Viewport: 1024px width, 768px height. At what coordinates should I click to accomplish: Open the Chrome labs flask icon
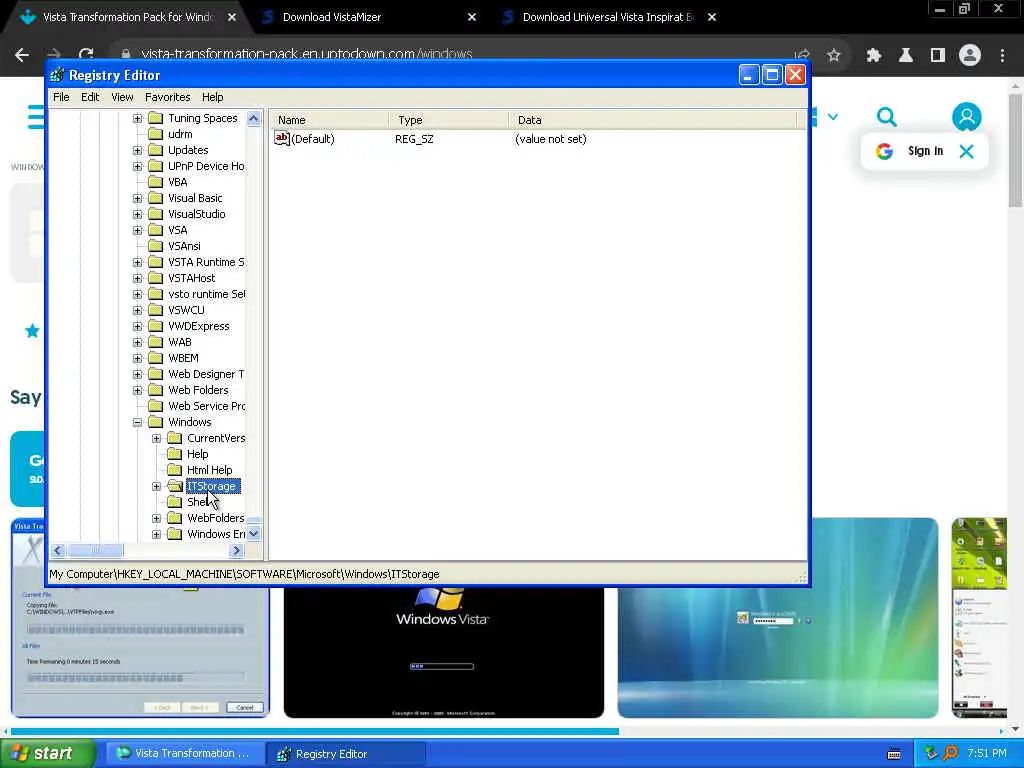pos(906,55)
